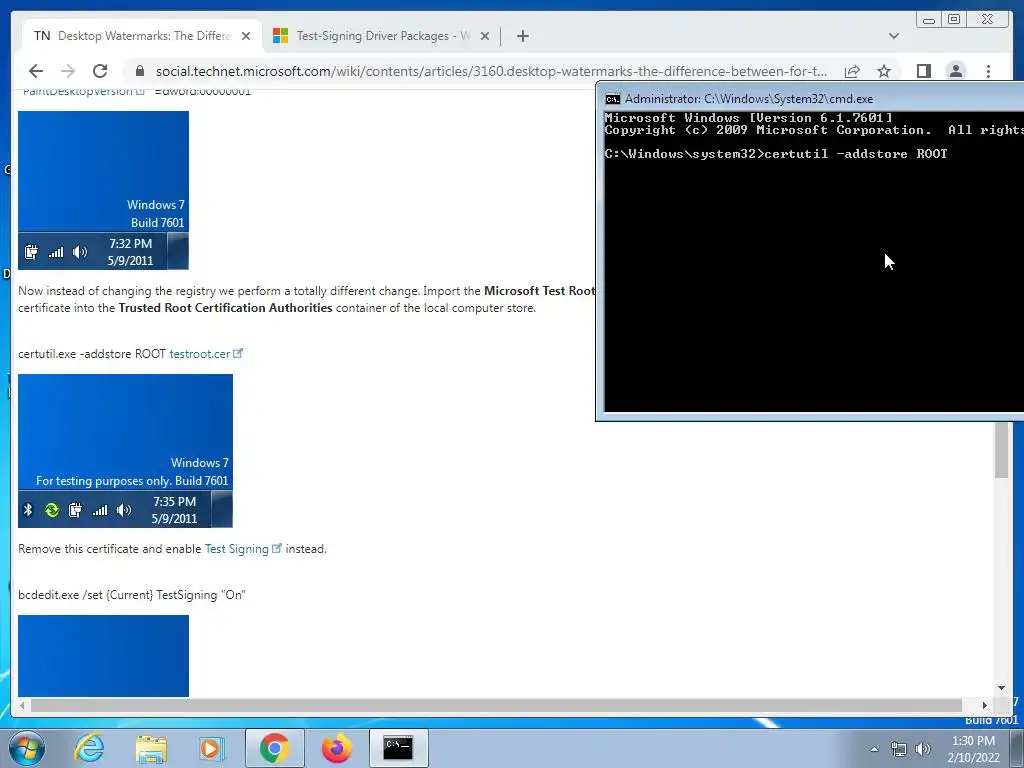Open Windows Media Player from the taskbar
Viewport: 1024px width, 768px height.
pos(211,748)
